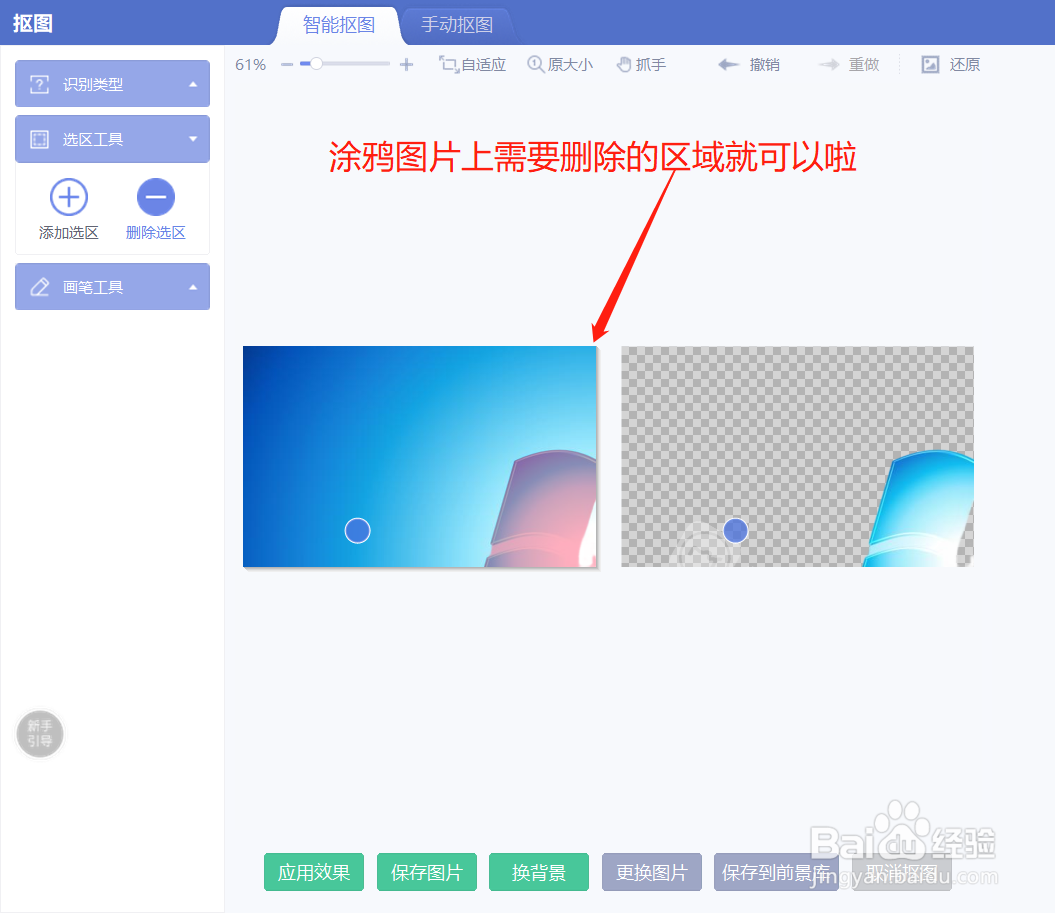The width and height of the screenshot is (1055, 913).
Task: Click the zoom in plus icon
Action: coord(406,65)
